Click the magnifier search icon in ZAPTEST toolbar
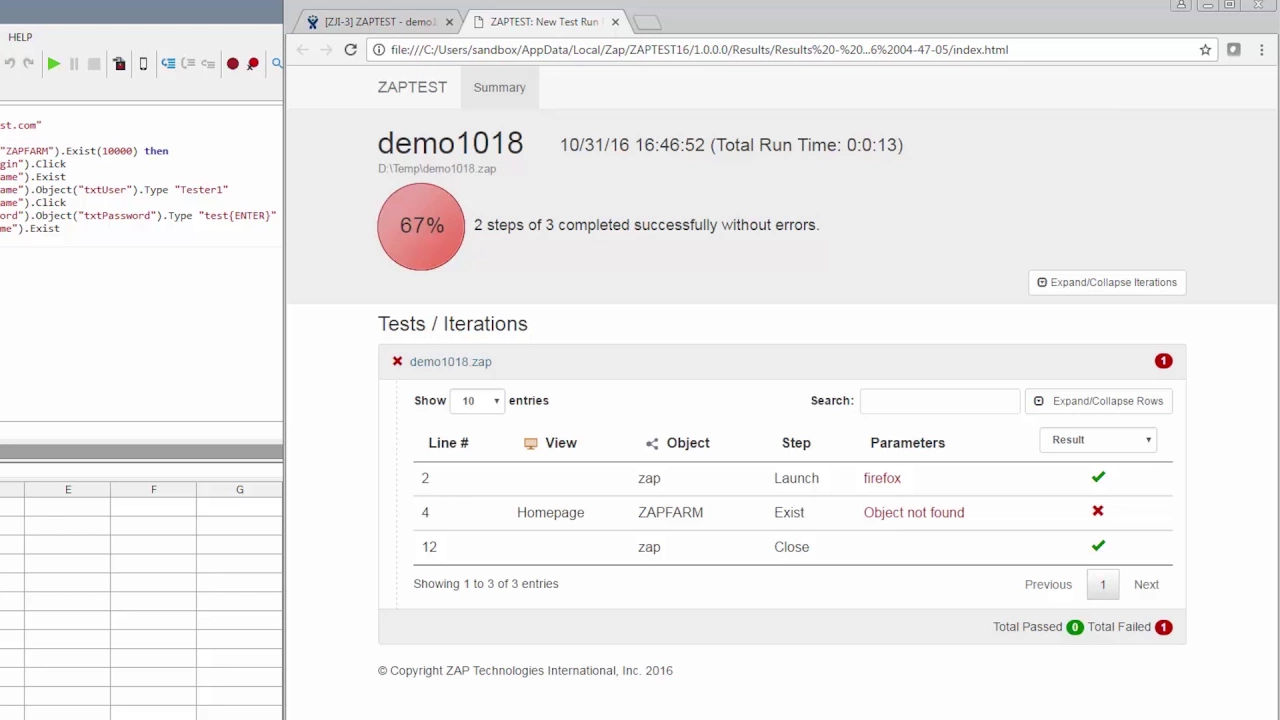Screen dimensions: 1280x720 click(x=277, y=64)
